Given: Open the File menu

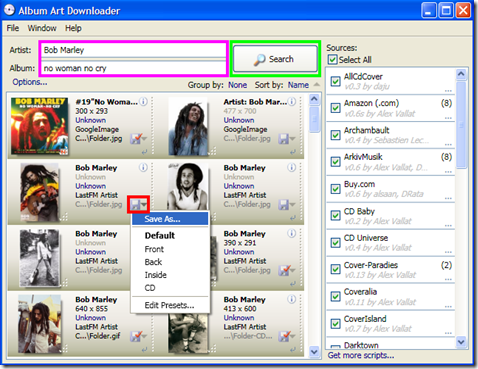Looking at the screenshot, I should click(x=13, y=28).
